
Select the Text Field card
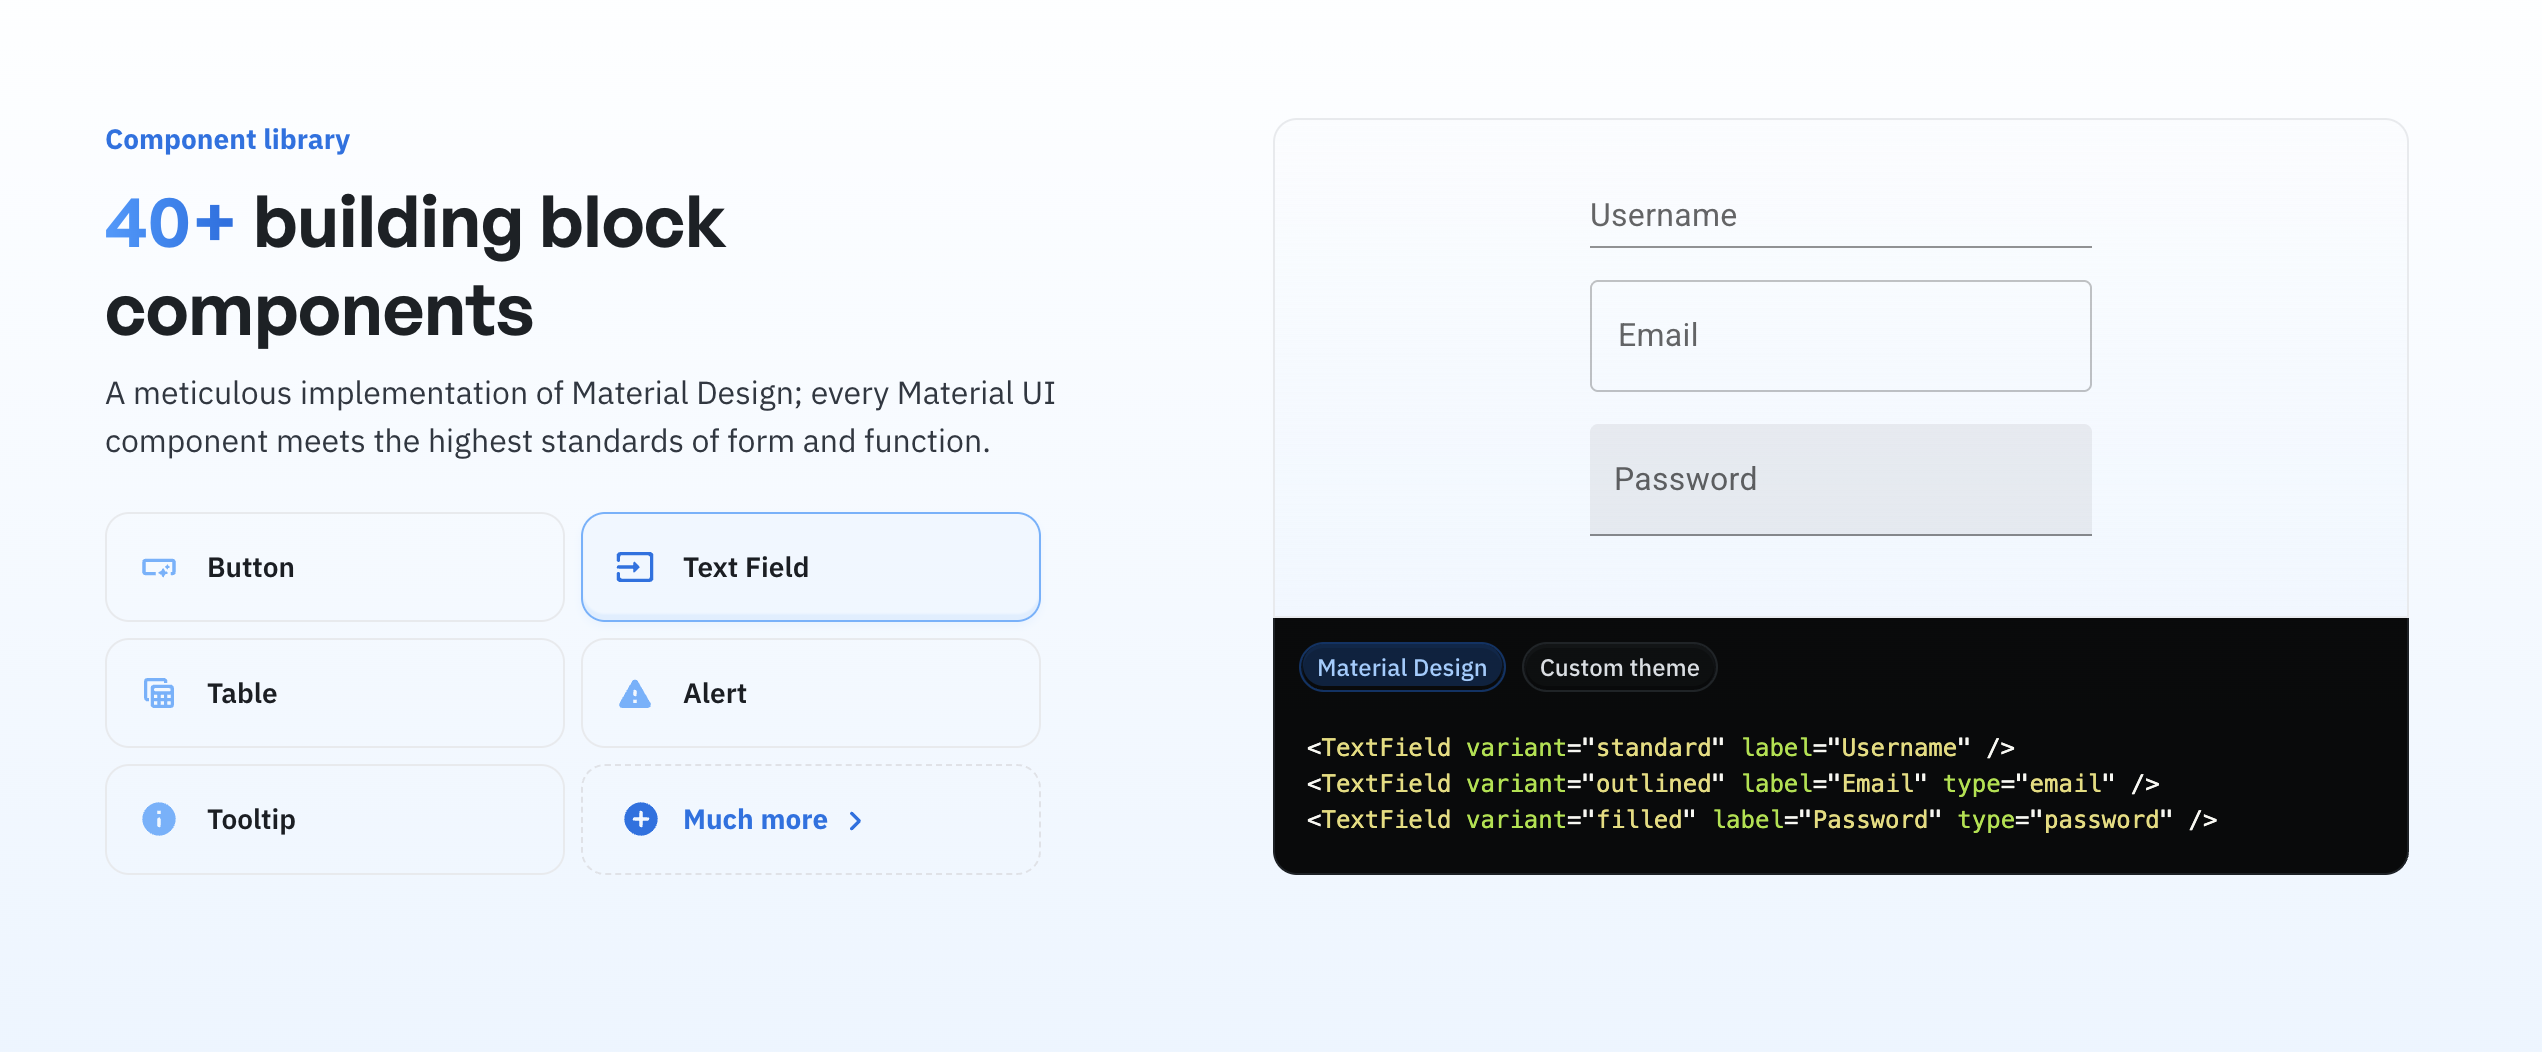pyautogui.click(x=810, y=566)
